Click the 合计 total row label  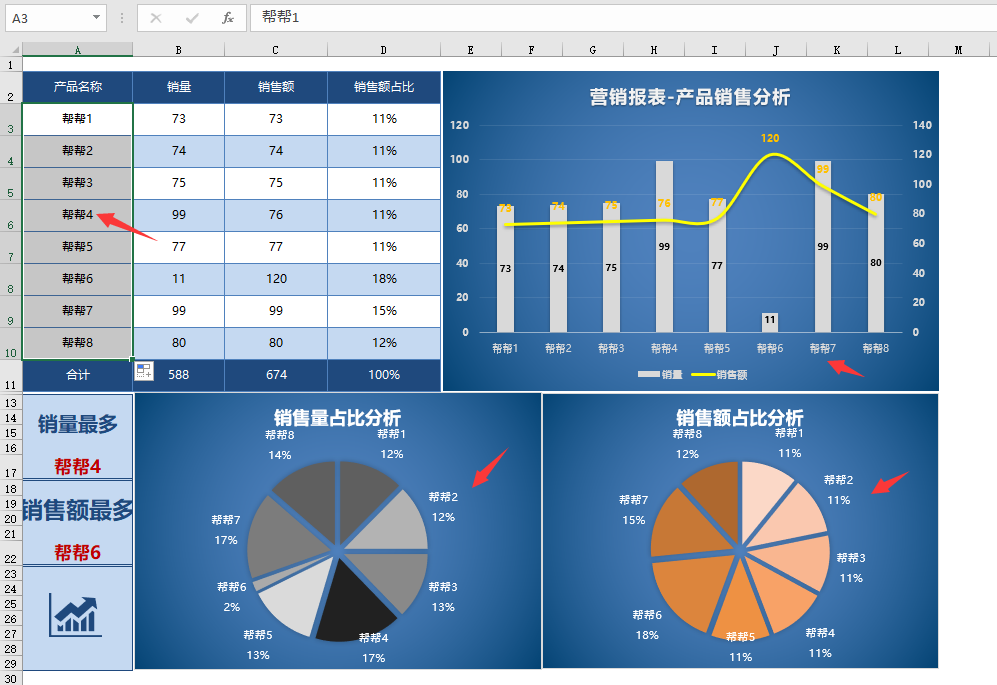tap(78, 375)
